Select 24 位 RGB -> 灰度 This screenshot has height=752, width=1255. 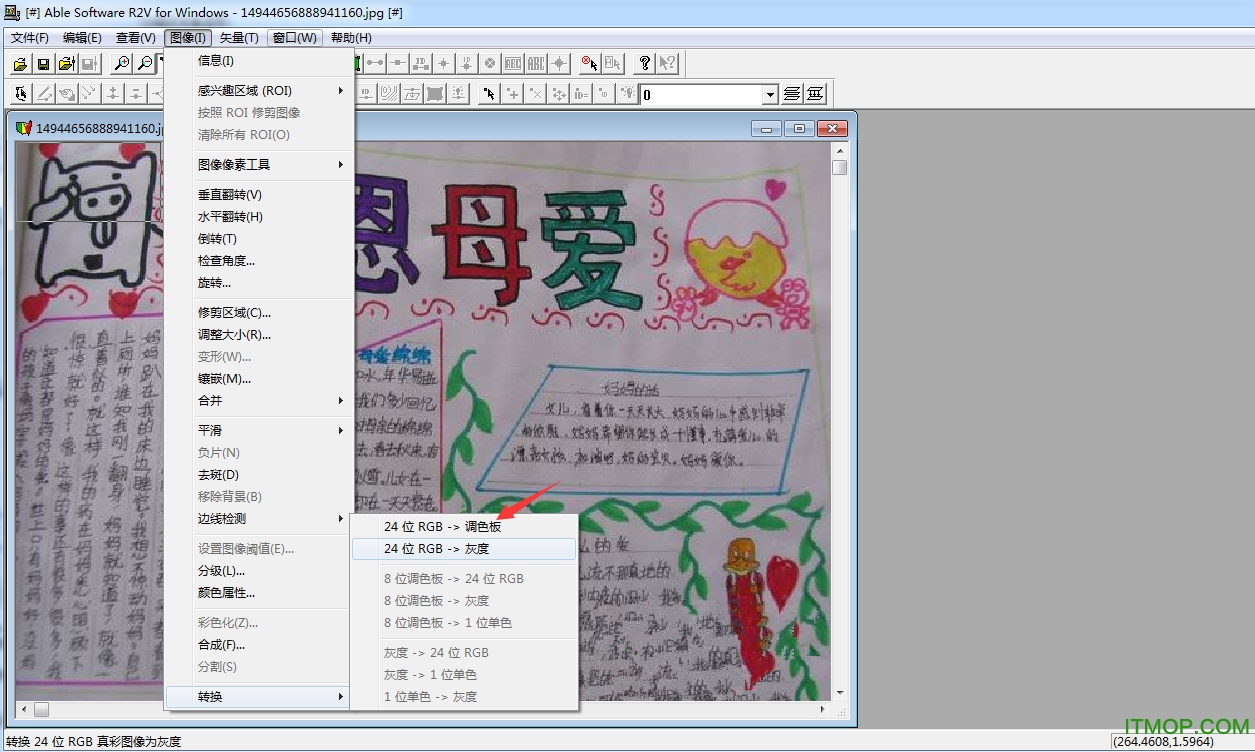click(464, 549)
